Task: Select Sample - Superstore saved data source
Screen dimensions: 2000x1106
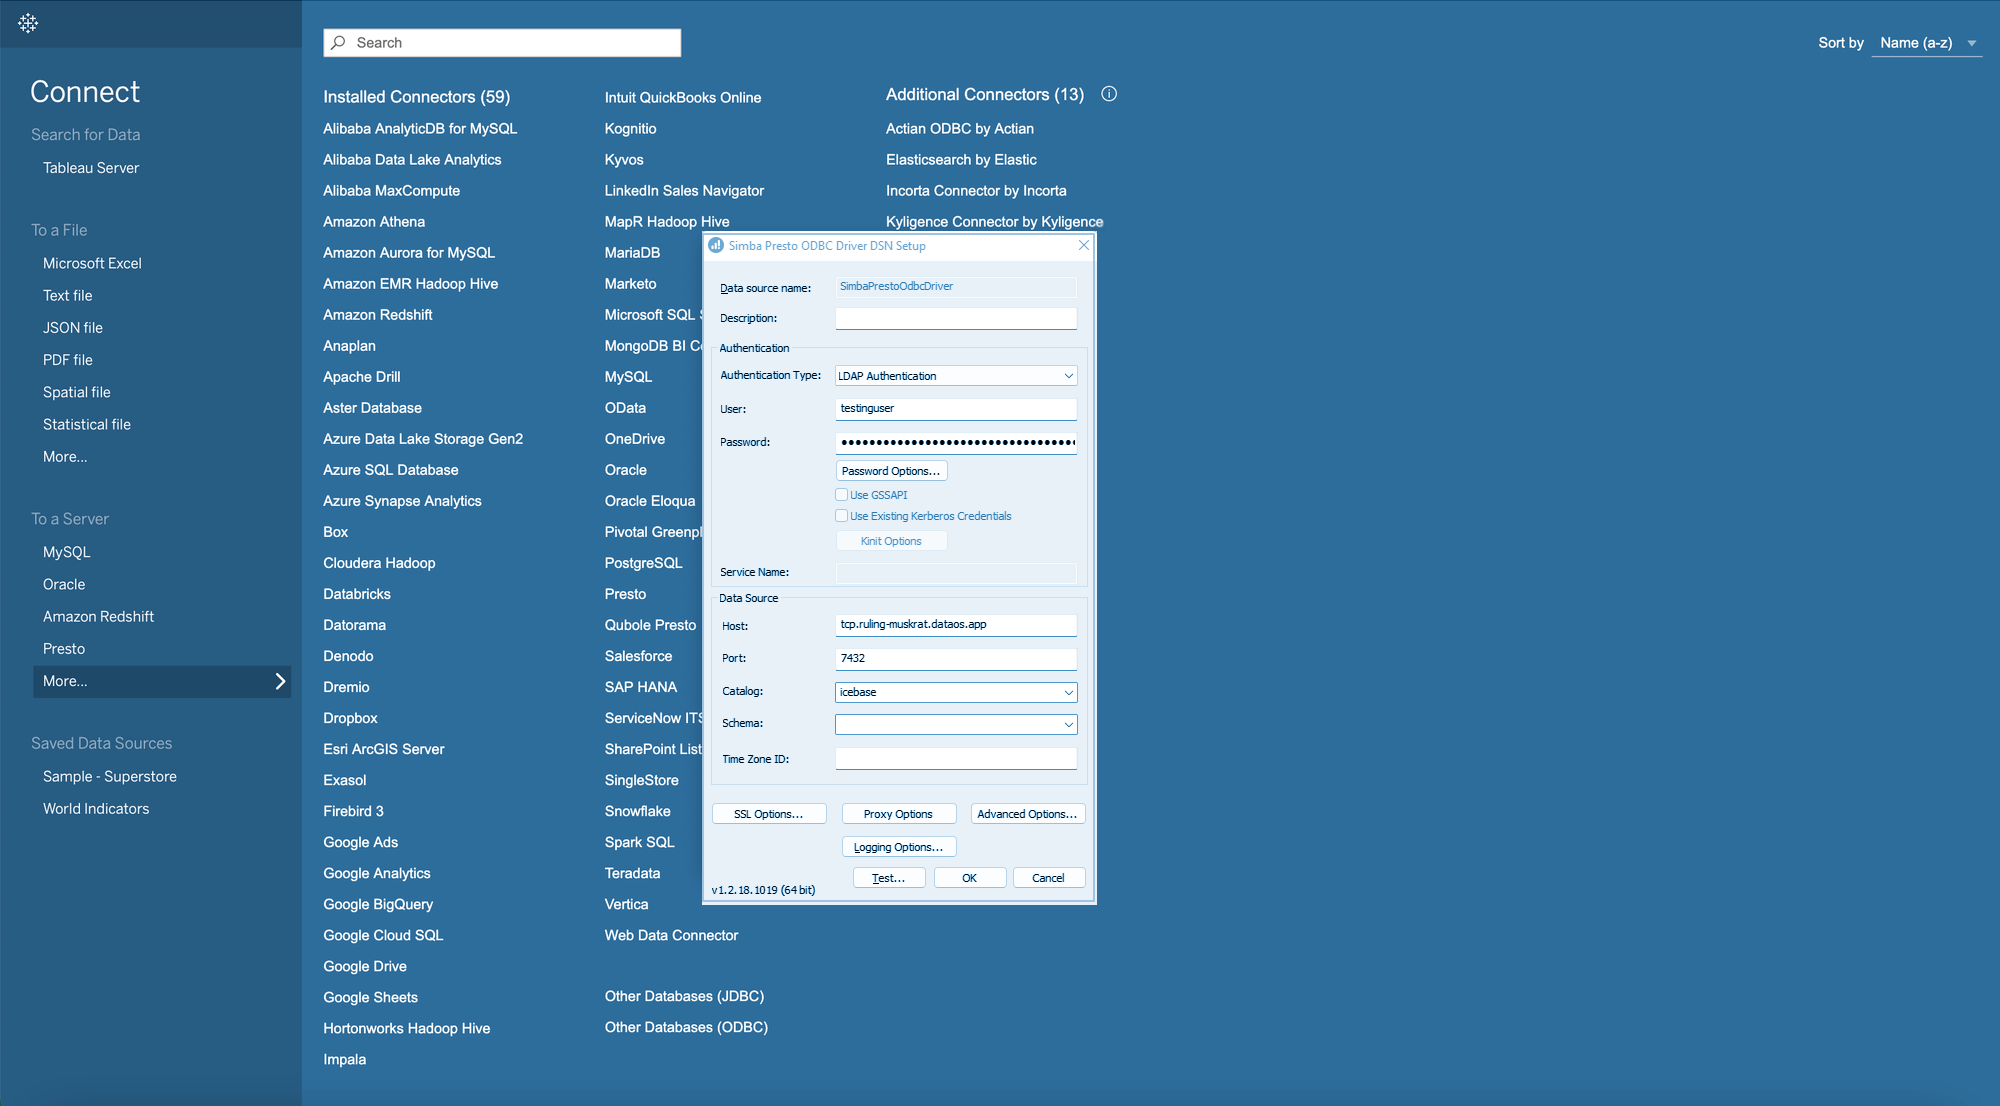Action: pyautogui.click(x=109, y=776)
